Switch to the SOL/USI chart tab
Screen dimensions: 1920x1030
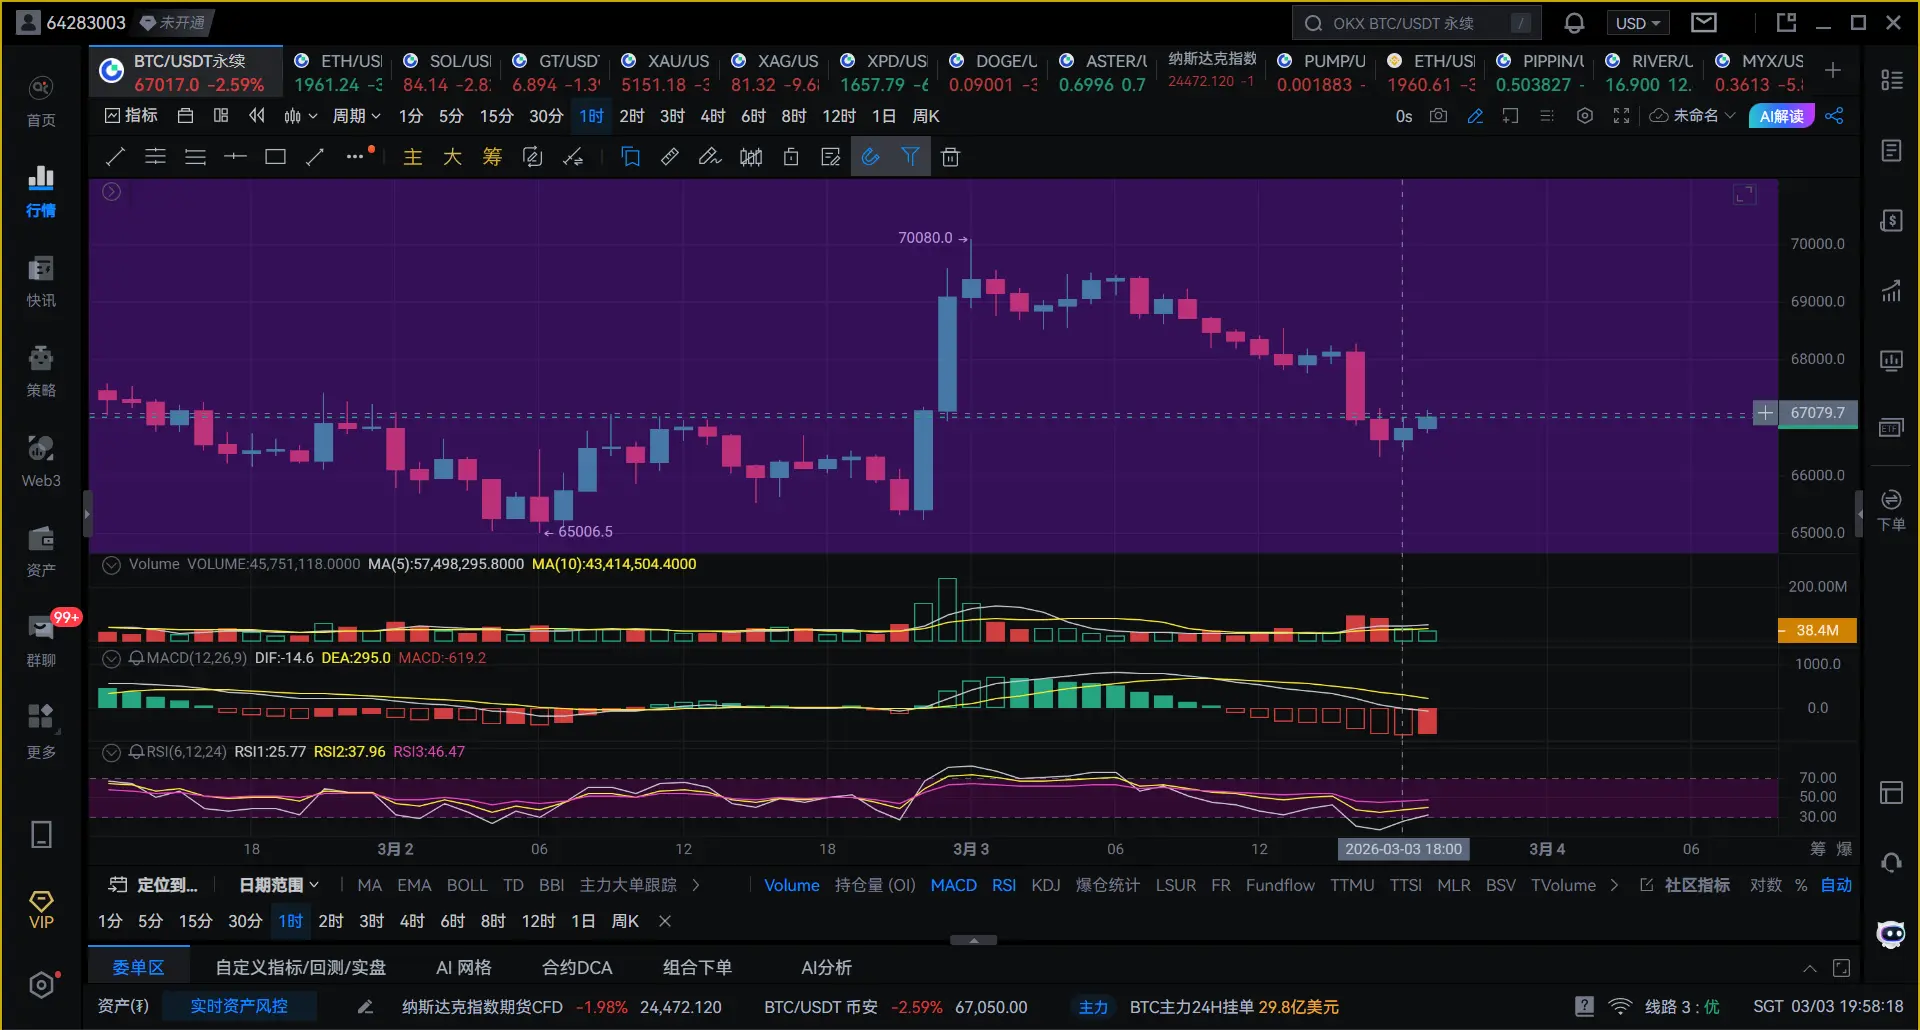click(x=447, y=72)
